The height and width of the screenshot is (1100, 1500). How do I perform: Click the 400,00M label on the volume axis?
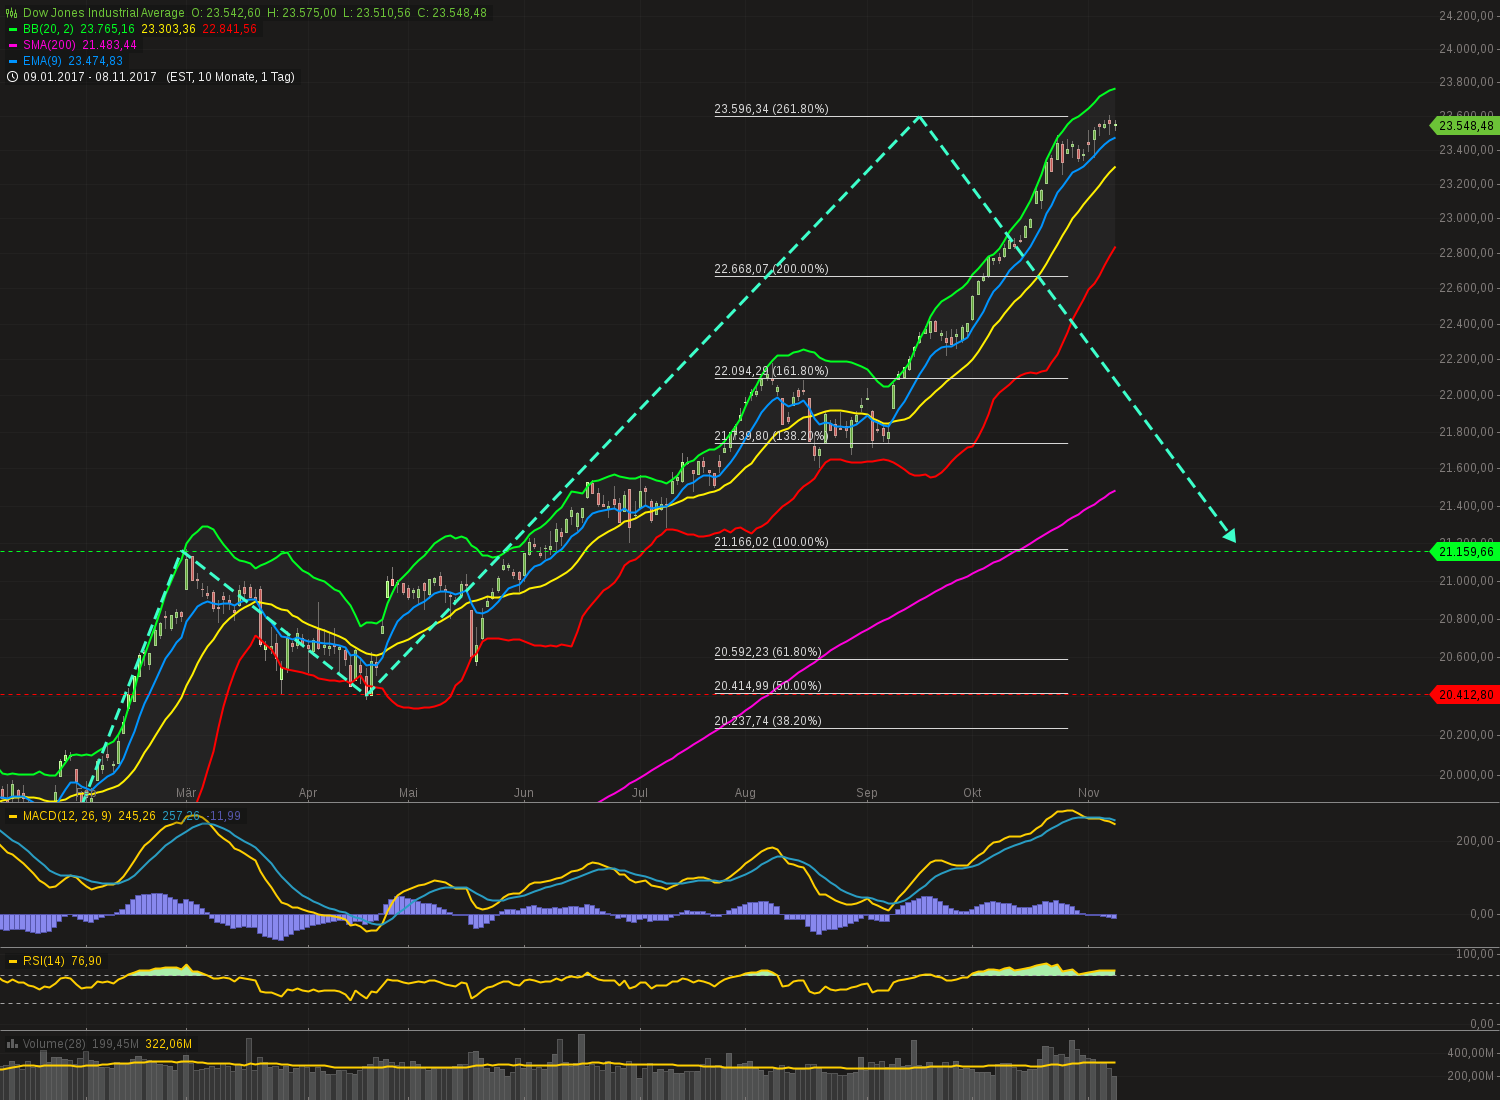1470,1053
